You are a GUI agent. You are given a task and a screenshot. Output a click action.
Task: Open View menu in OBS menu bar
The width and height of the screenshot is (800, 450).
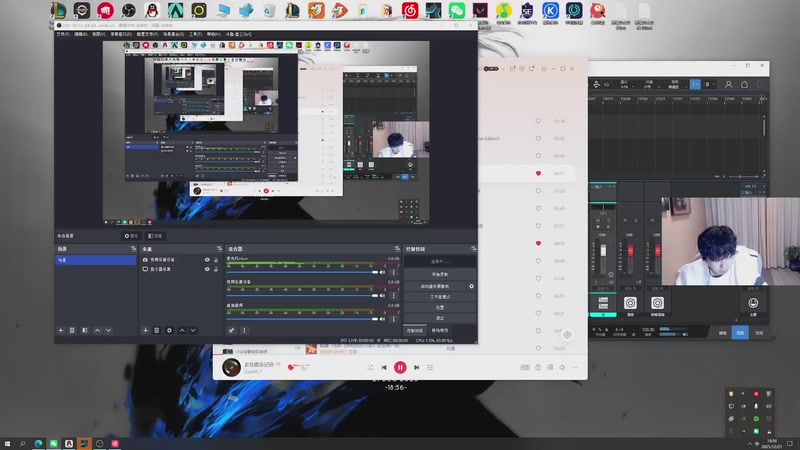point(98,34)
